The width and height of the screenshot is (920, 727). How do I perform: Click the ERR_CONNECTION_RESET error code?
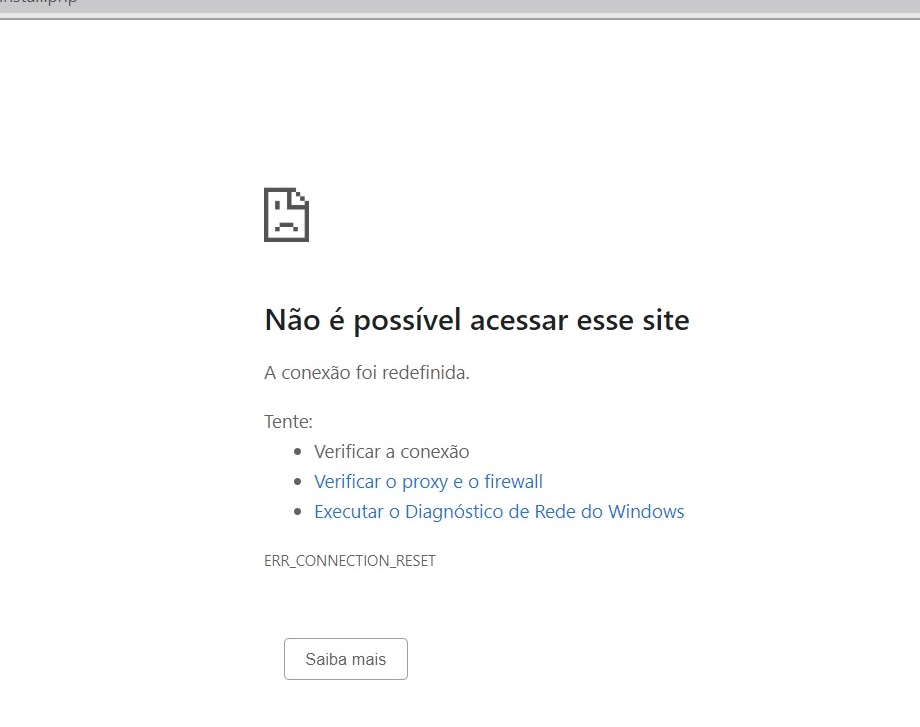pyautogui.click(x=349, y=561)
